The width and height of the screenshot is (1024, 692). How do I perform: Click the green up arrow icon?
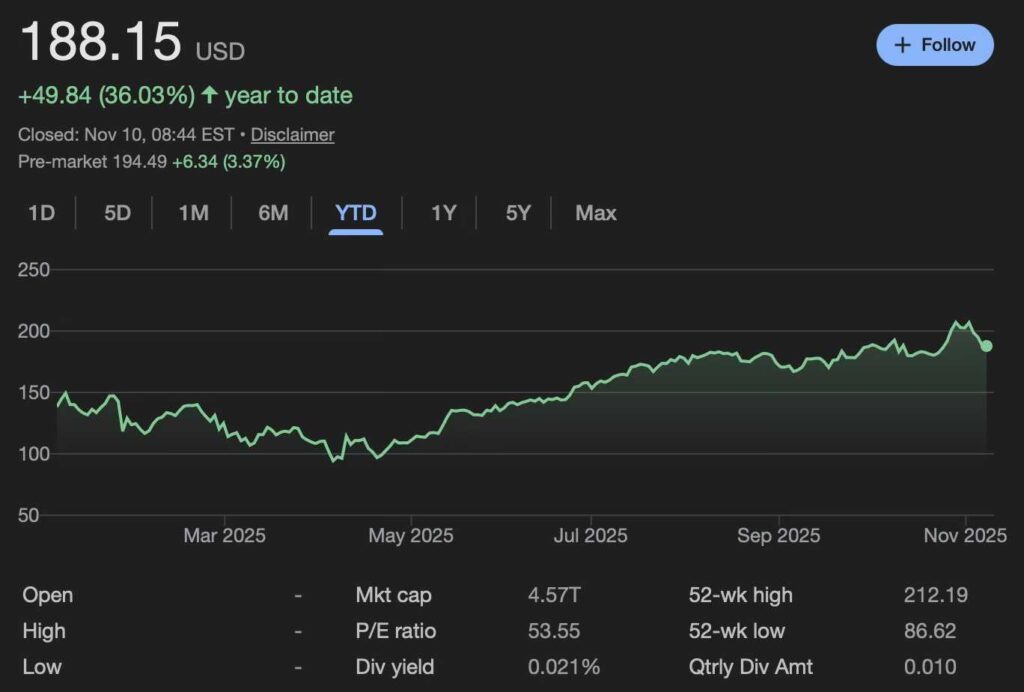click(x=209, y=96)
